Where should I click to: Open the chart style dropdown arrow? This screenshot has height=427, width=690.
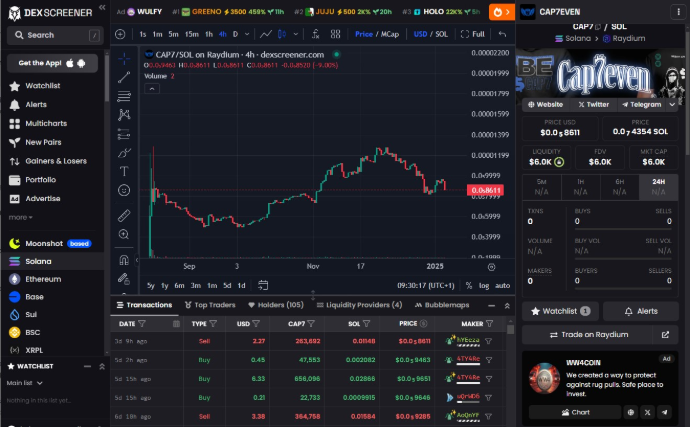(296, 34)
